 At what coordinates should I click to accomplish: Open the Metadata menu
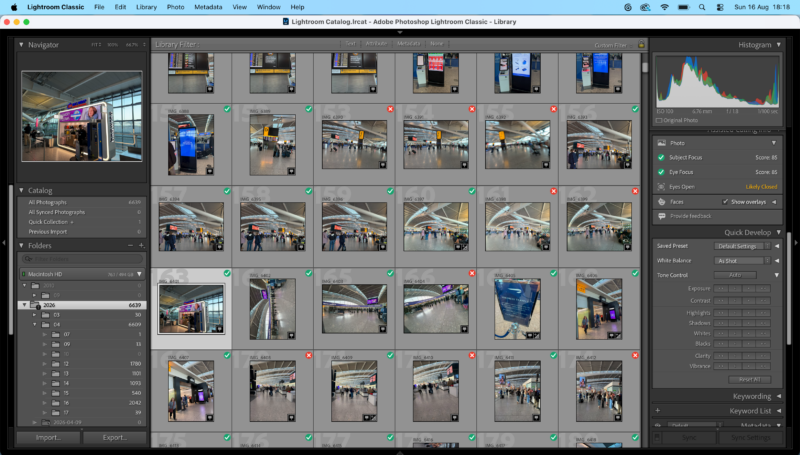[208, 7]
